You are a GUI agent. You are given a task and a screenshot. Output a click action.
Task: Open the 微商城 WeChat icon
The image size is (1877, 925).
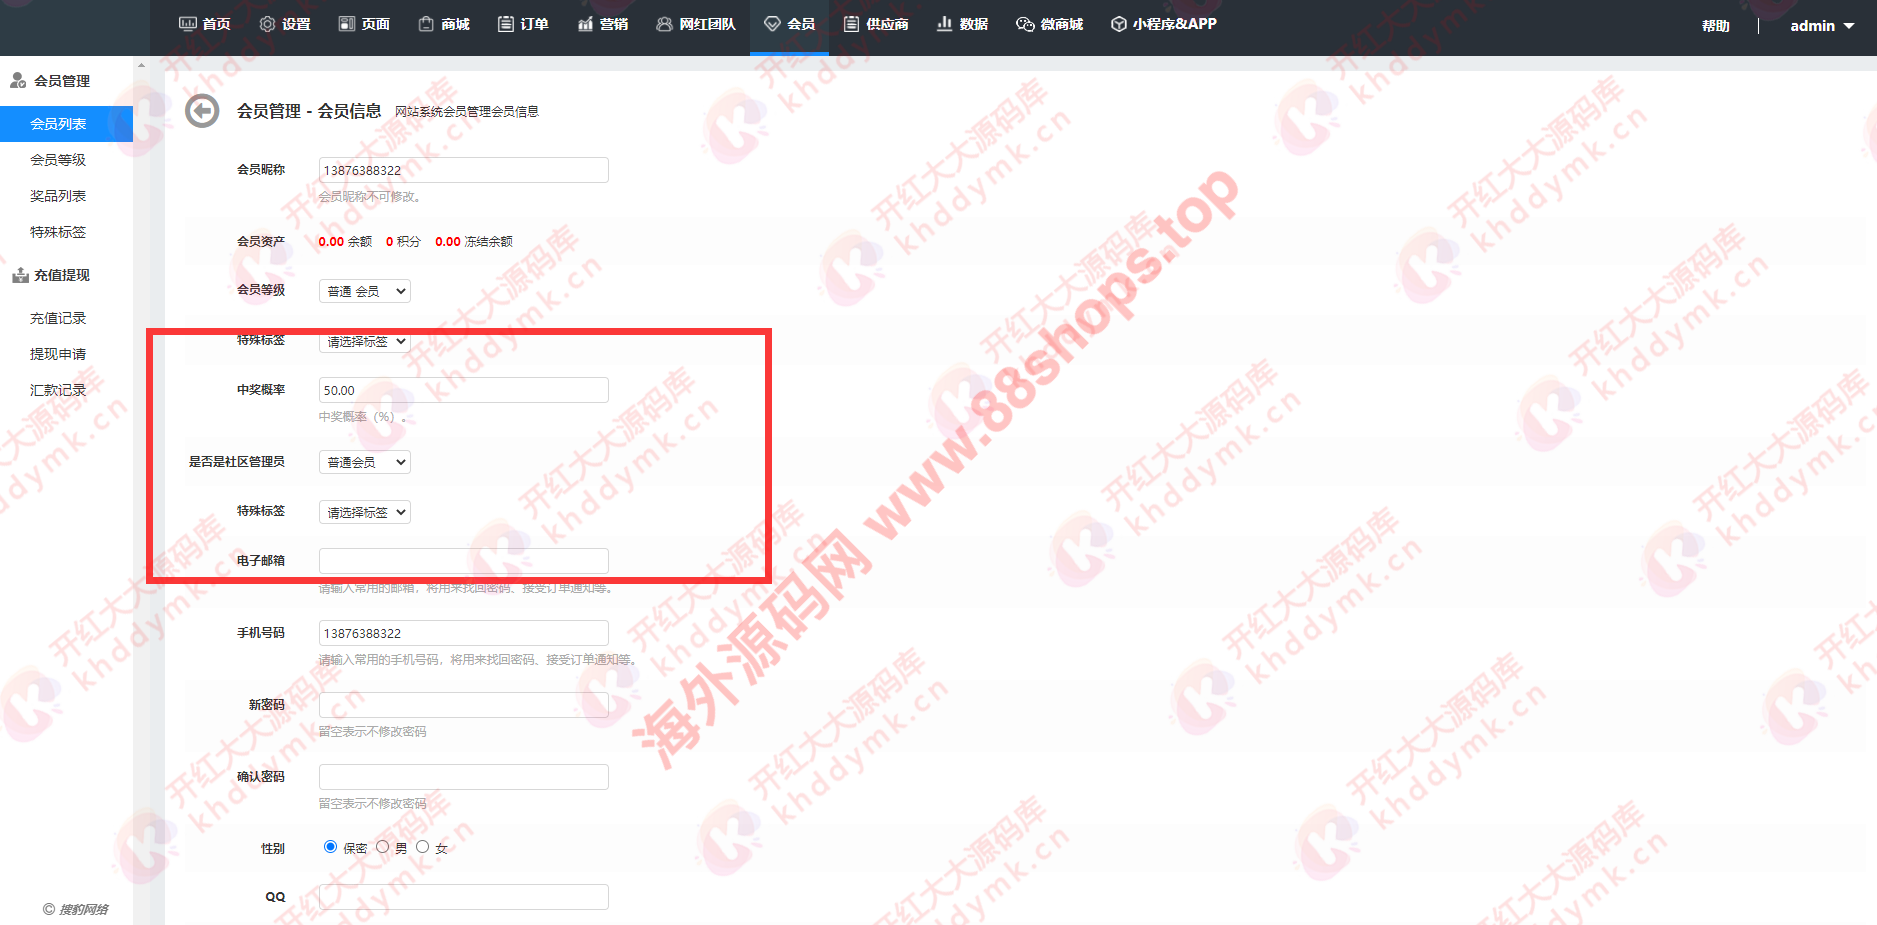click(x=1025, y=24)
